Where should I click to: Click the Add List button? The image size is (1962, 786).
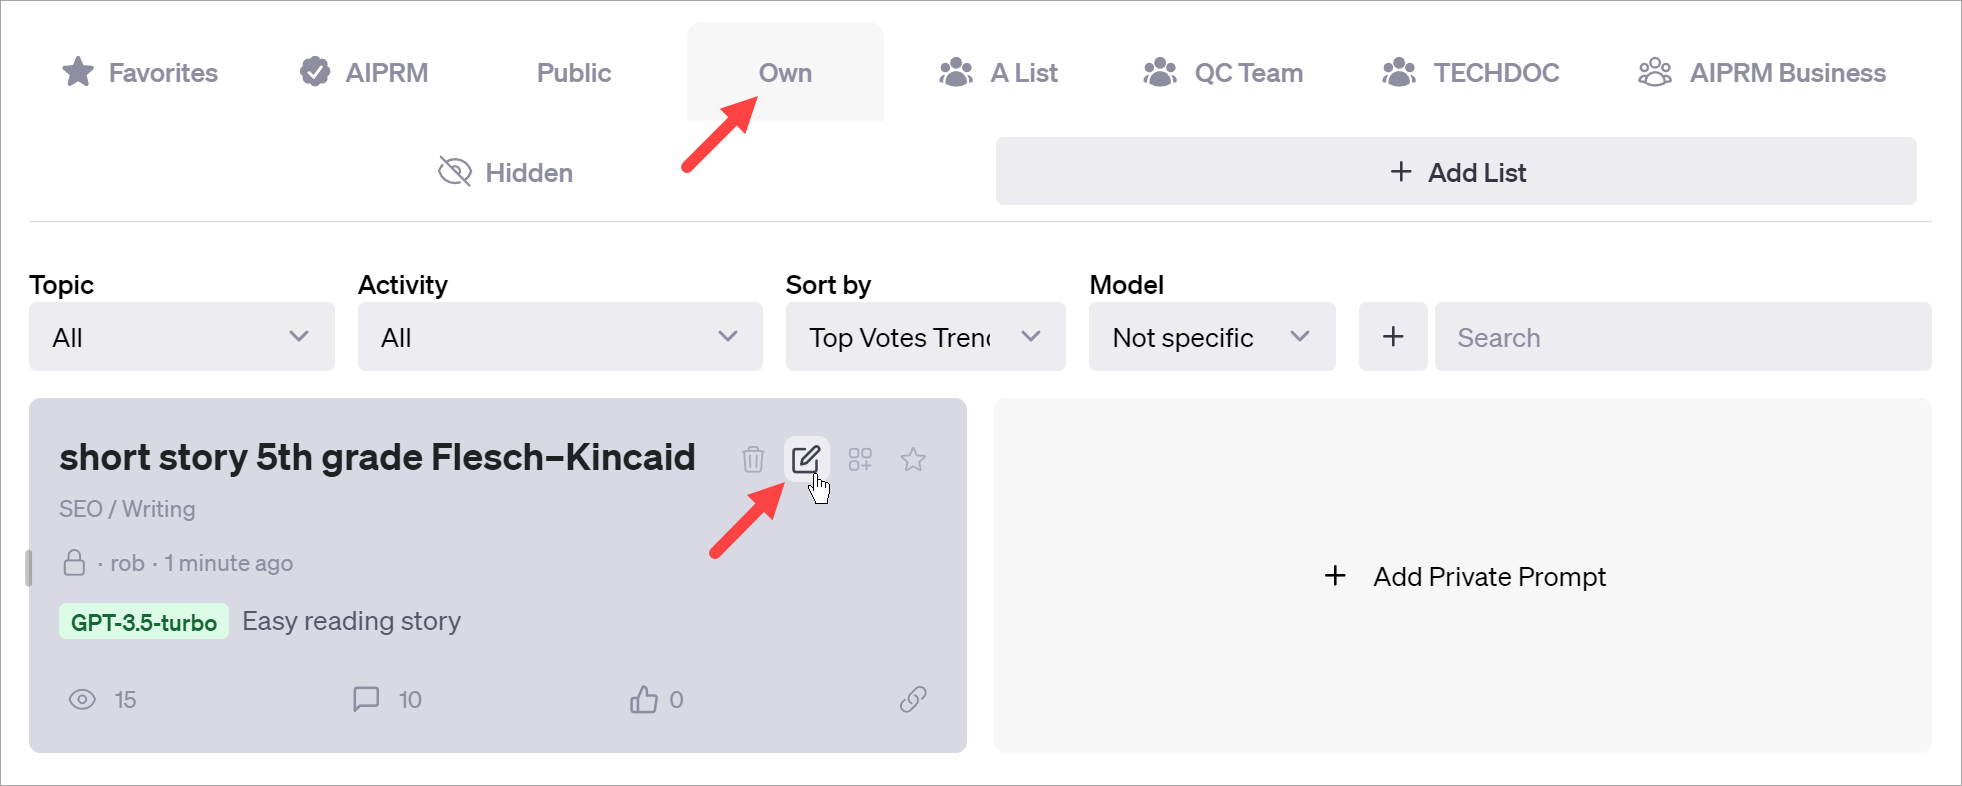point(1456,172)
